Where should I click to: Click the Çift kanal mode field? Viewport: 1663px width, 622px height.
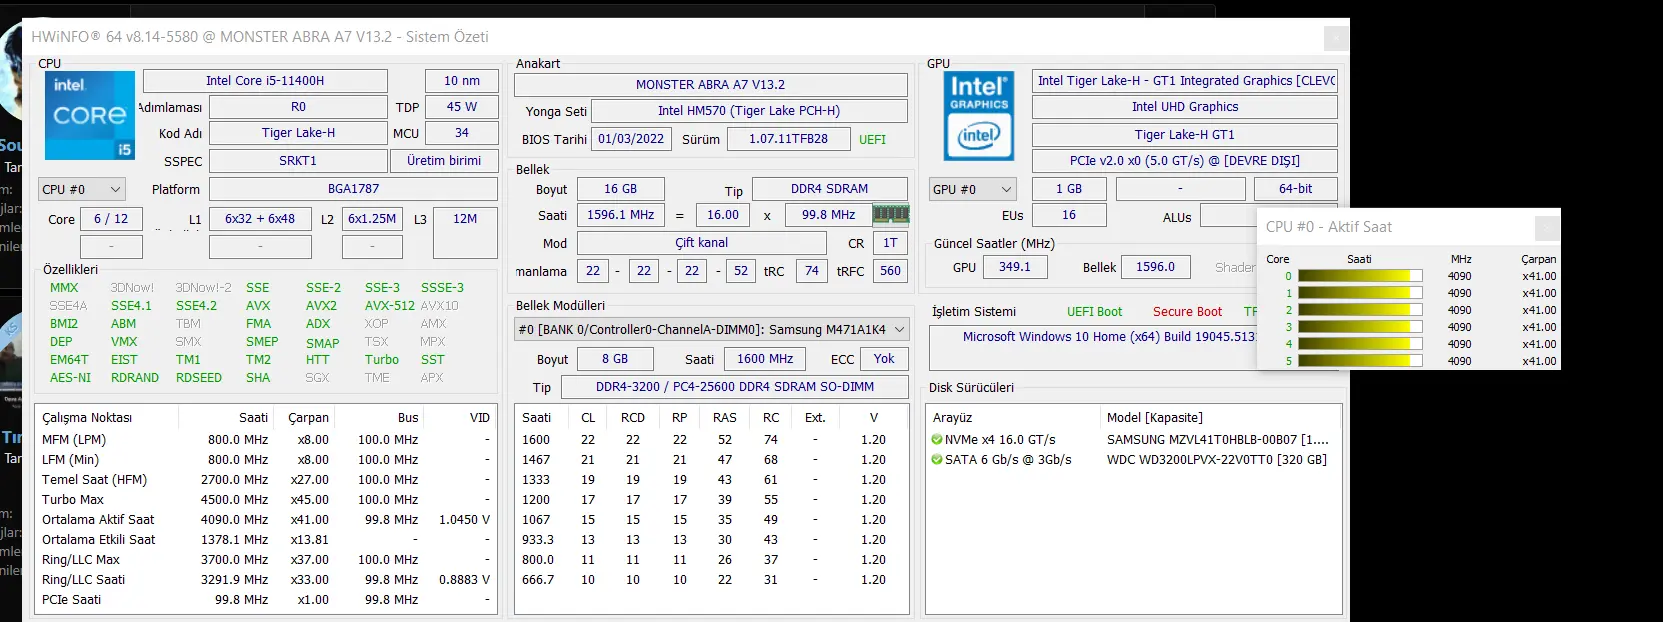pyautogui.click(x=701, y=243)
